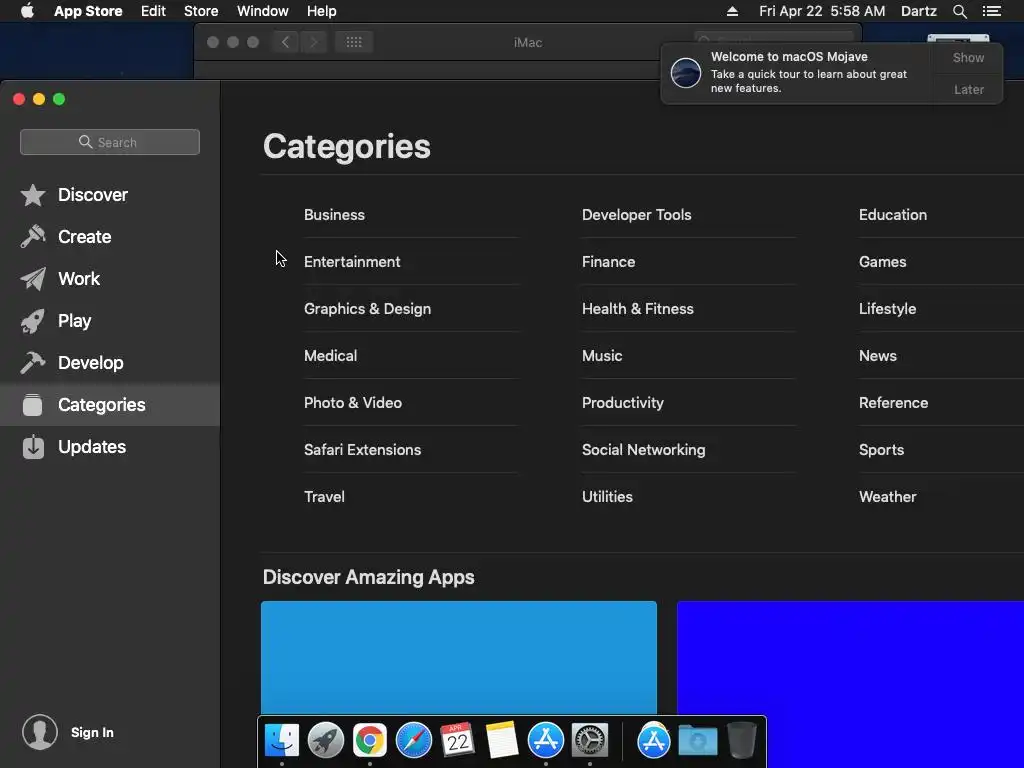Open the Work paper plane icon

(33, 279)
